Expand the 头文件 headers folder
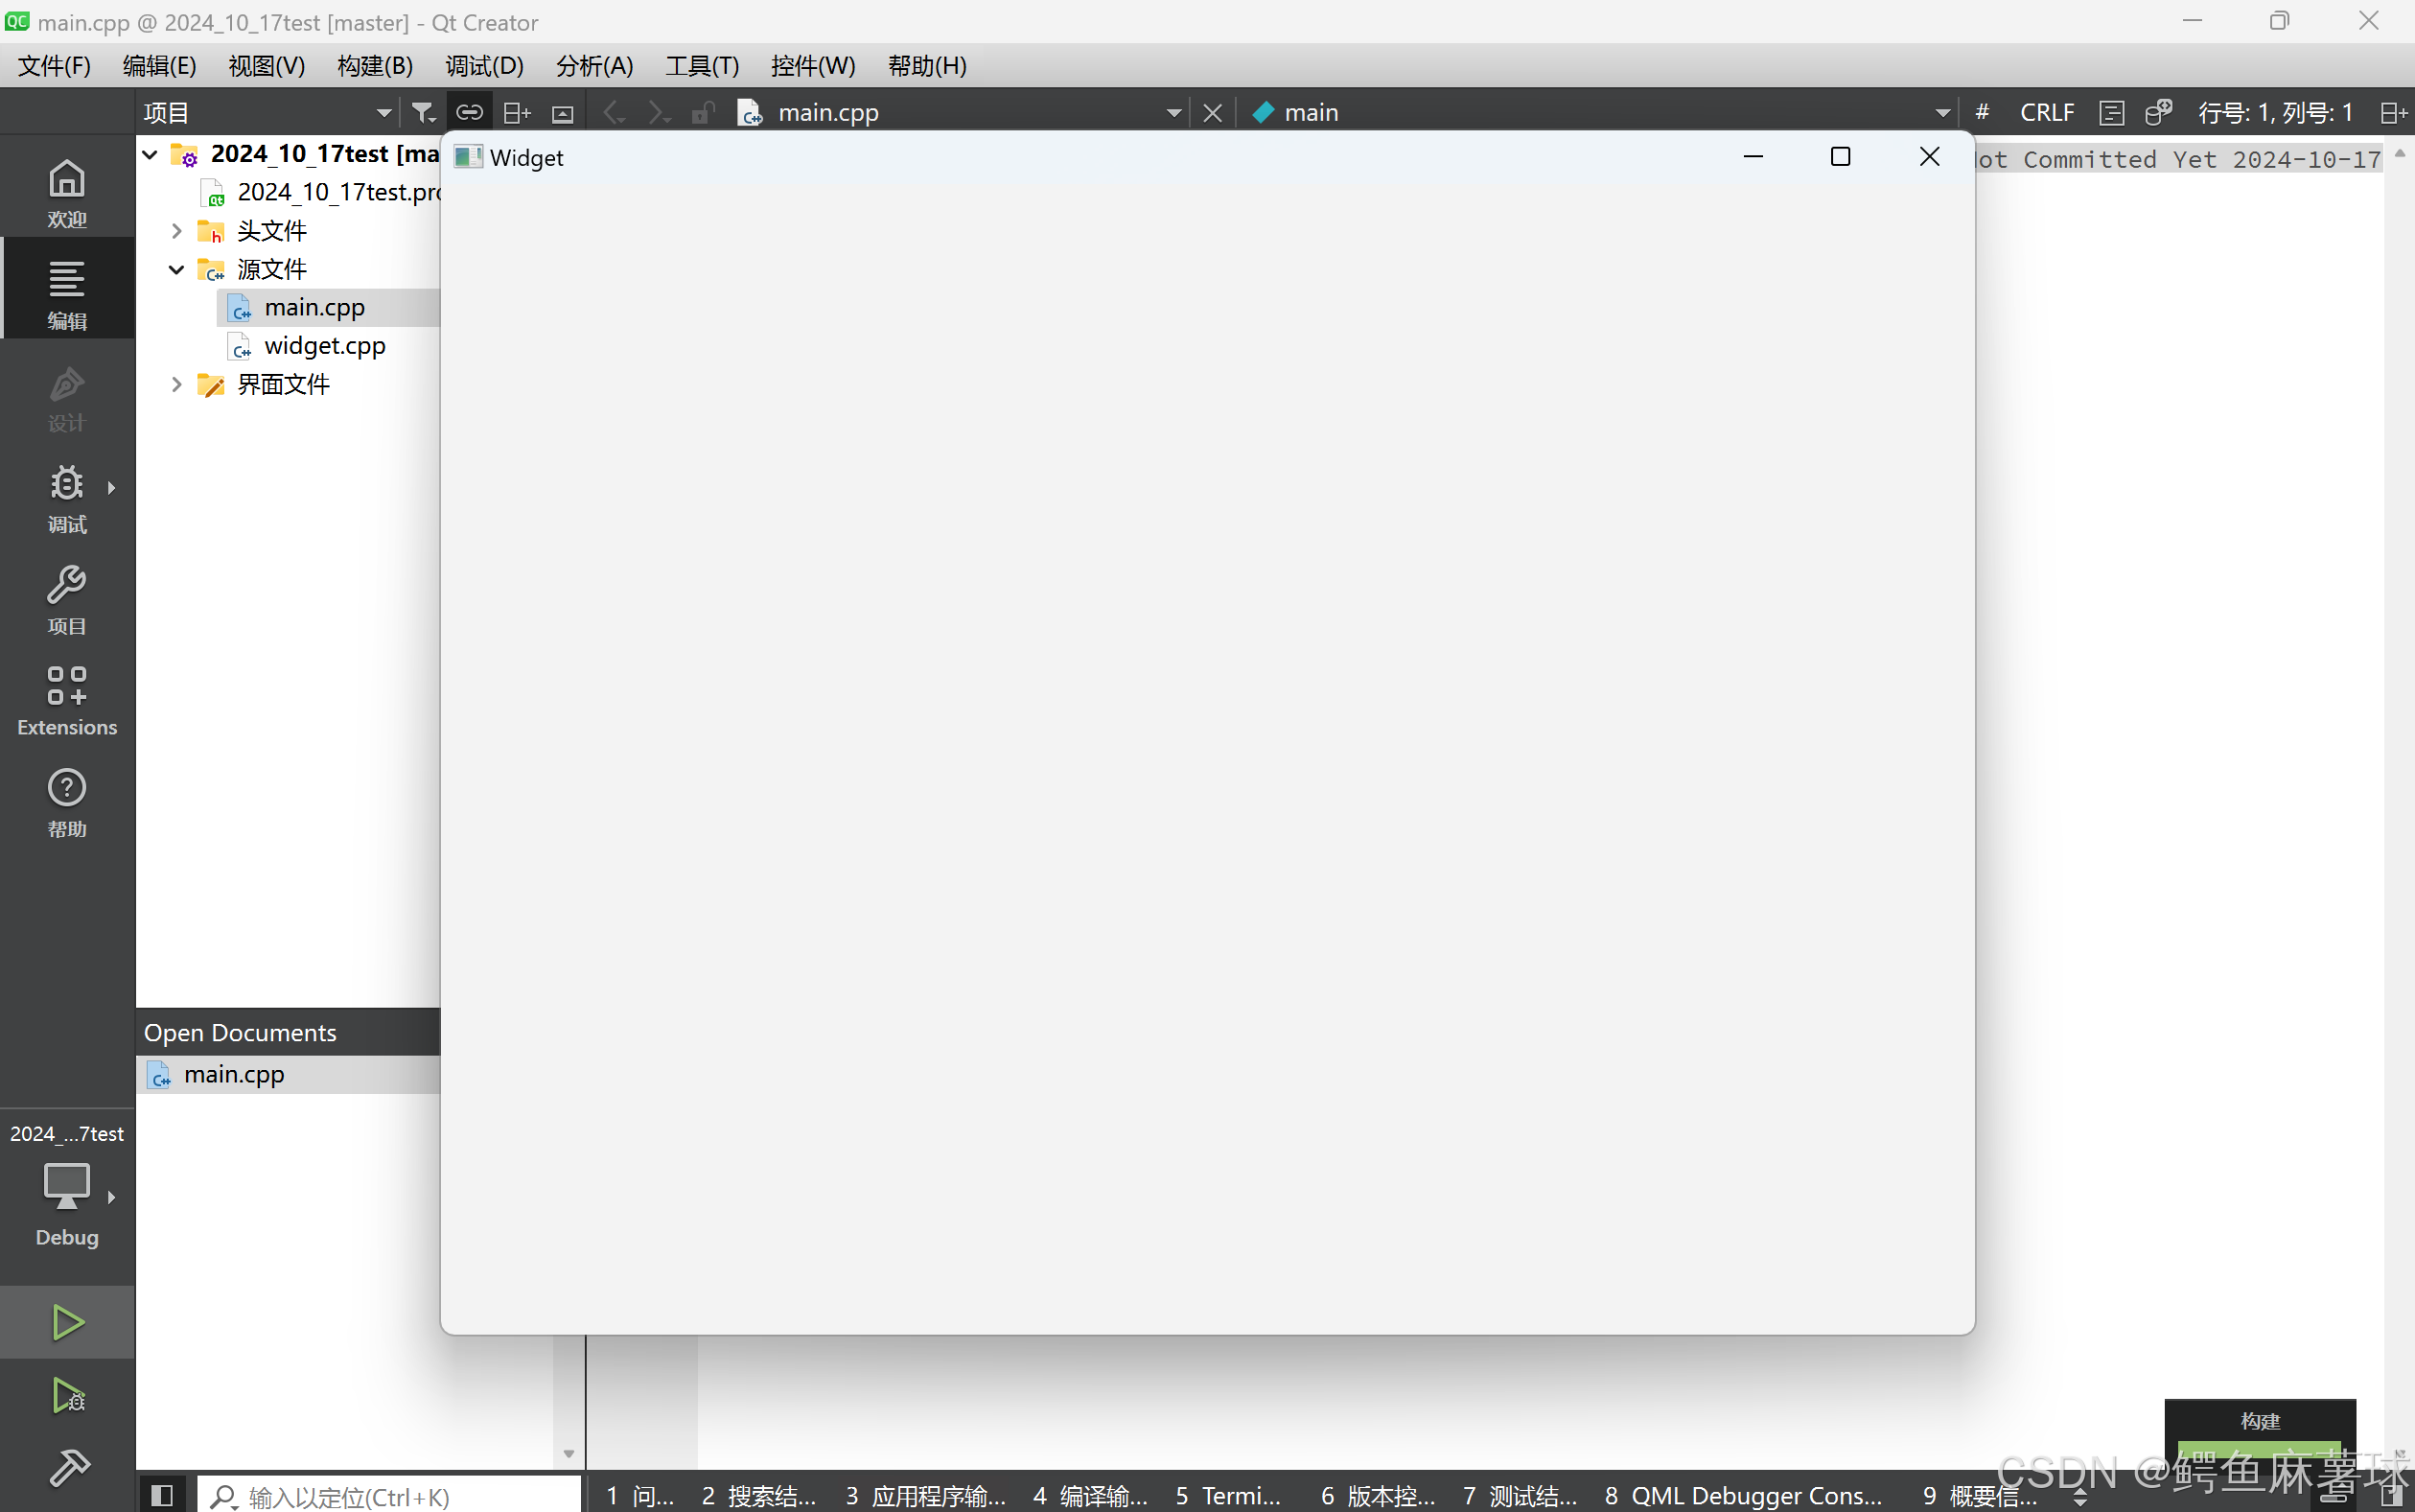This screenshot has height=1512, width=2415. point(176,231)
